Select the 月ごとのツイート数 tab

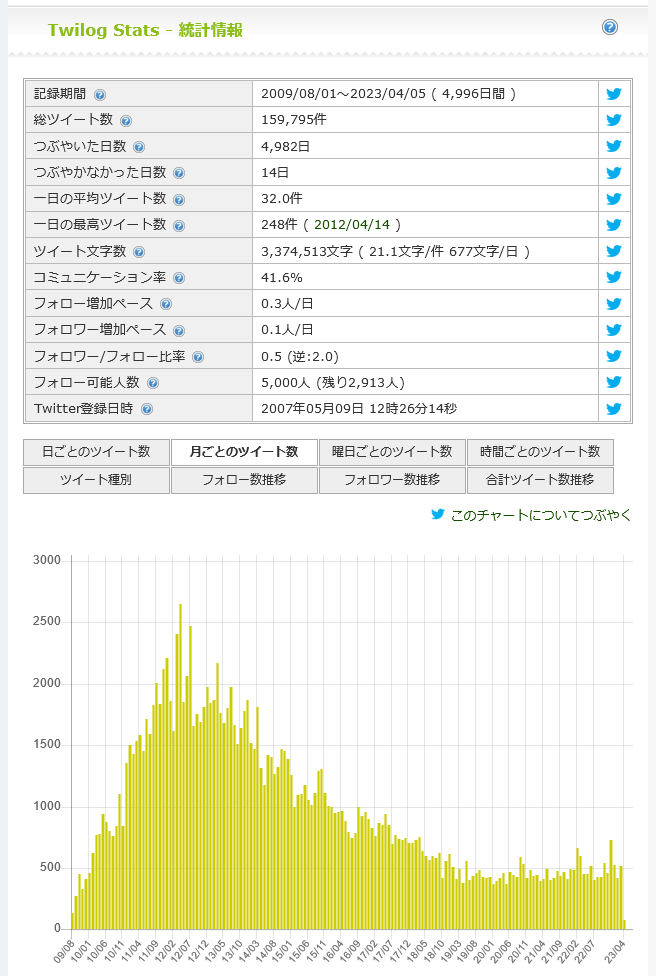point(244,452)
